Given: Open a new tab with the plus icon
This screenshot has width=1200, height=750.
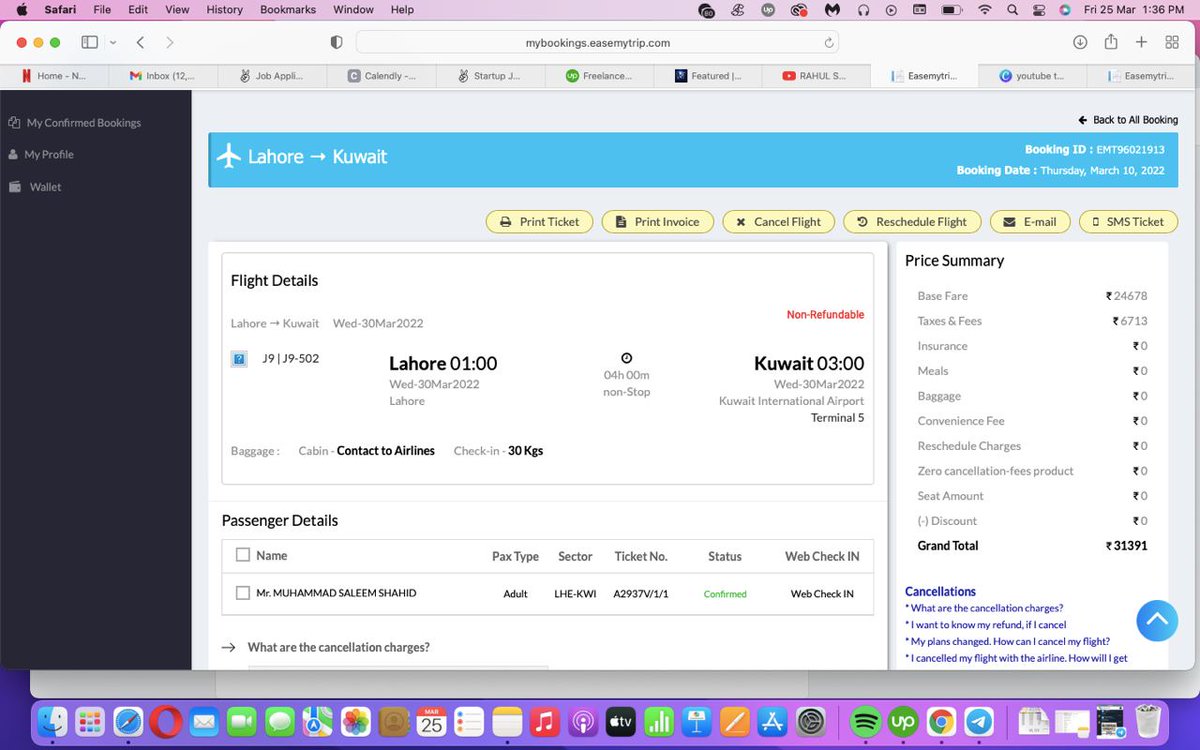Looking at the screenshot, I should click(x=1141, y=42).
